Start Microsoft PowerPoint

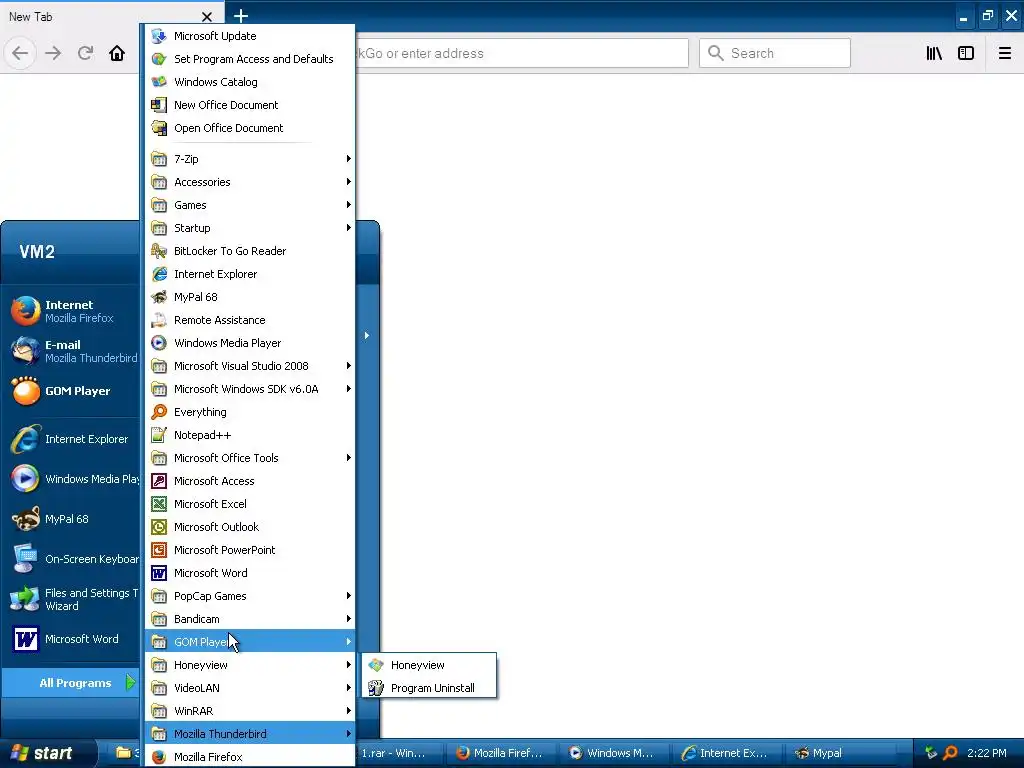(249, 550)
